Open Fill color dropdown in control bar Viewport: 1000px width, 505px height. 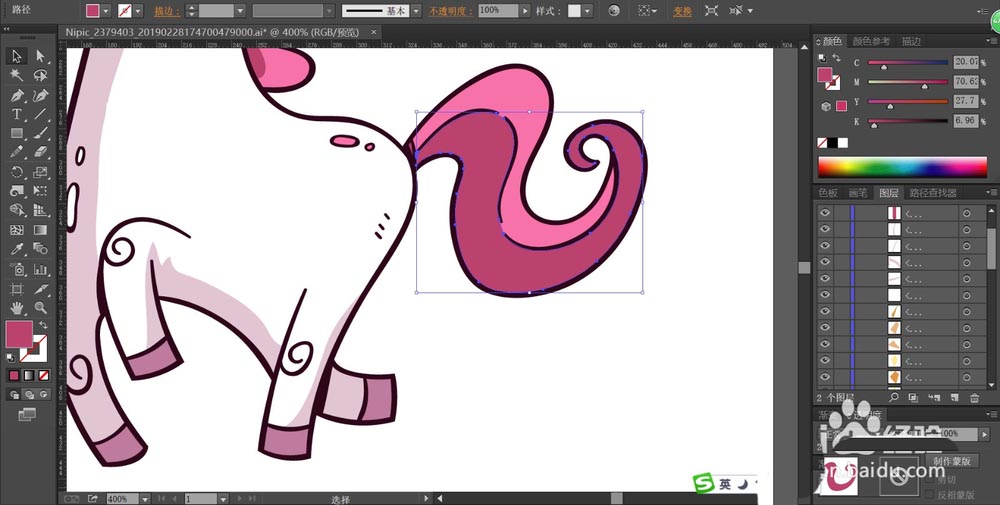pos(106,11)
